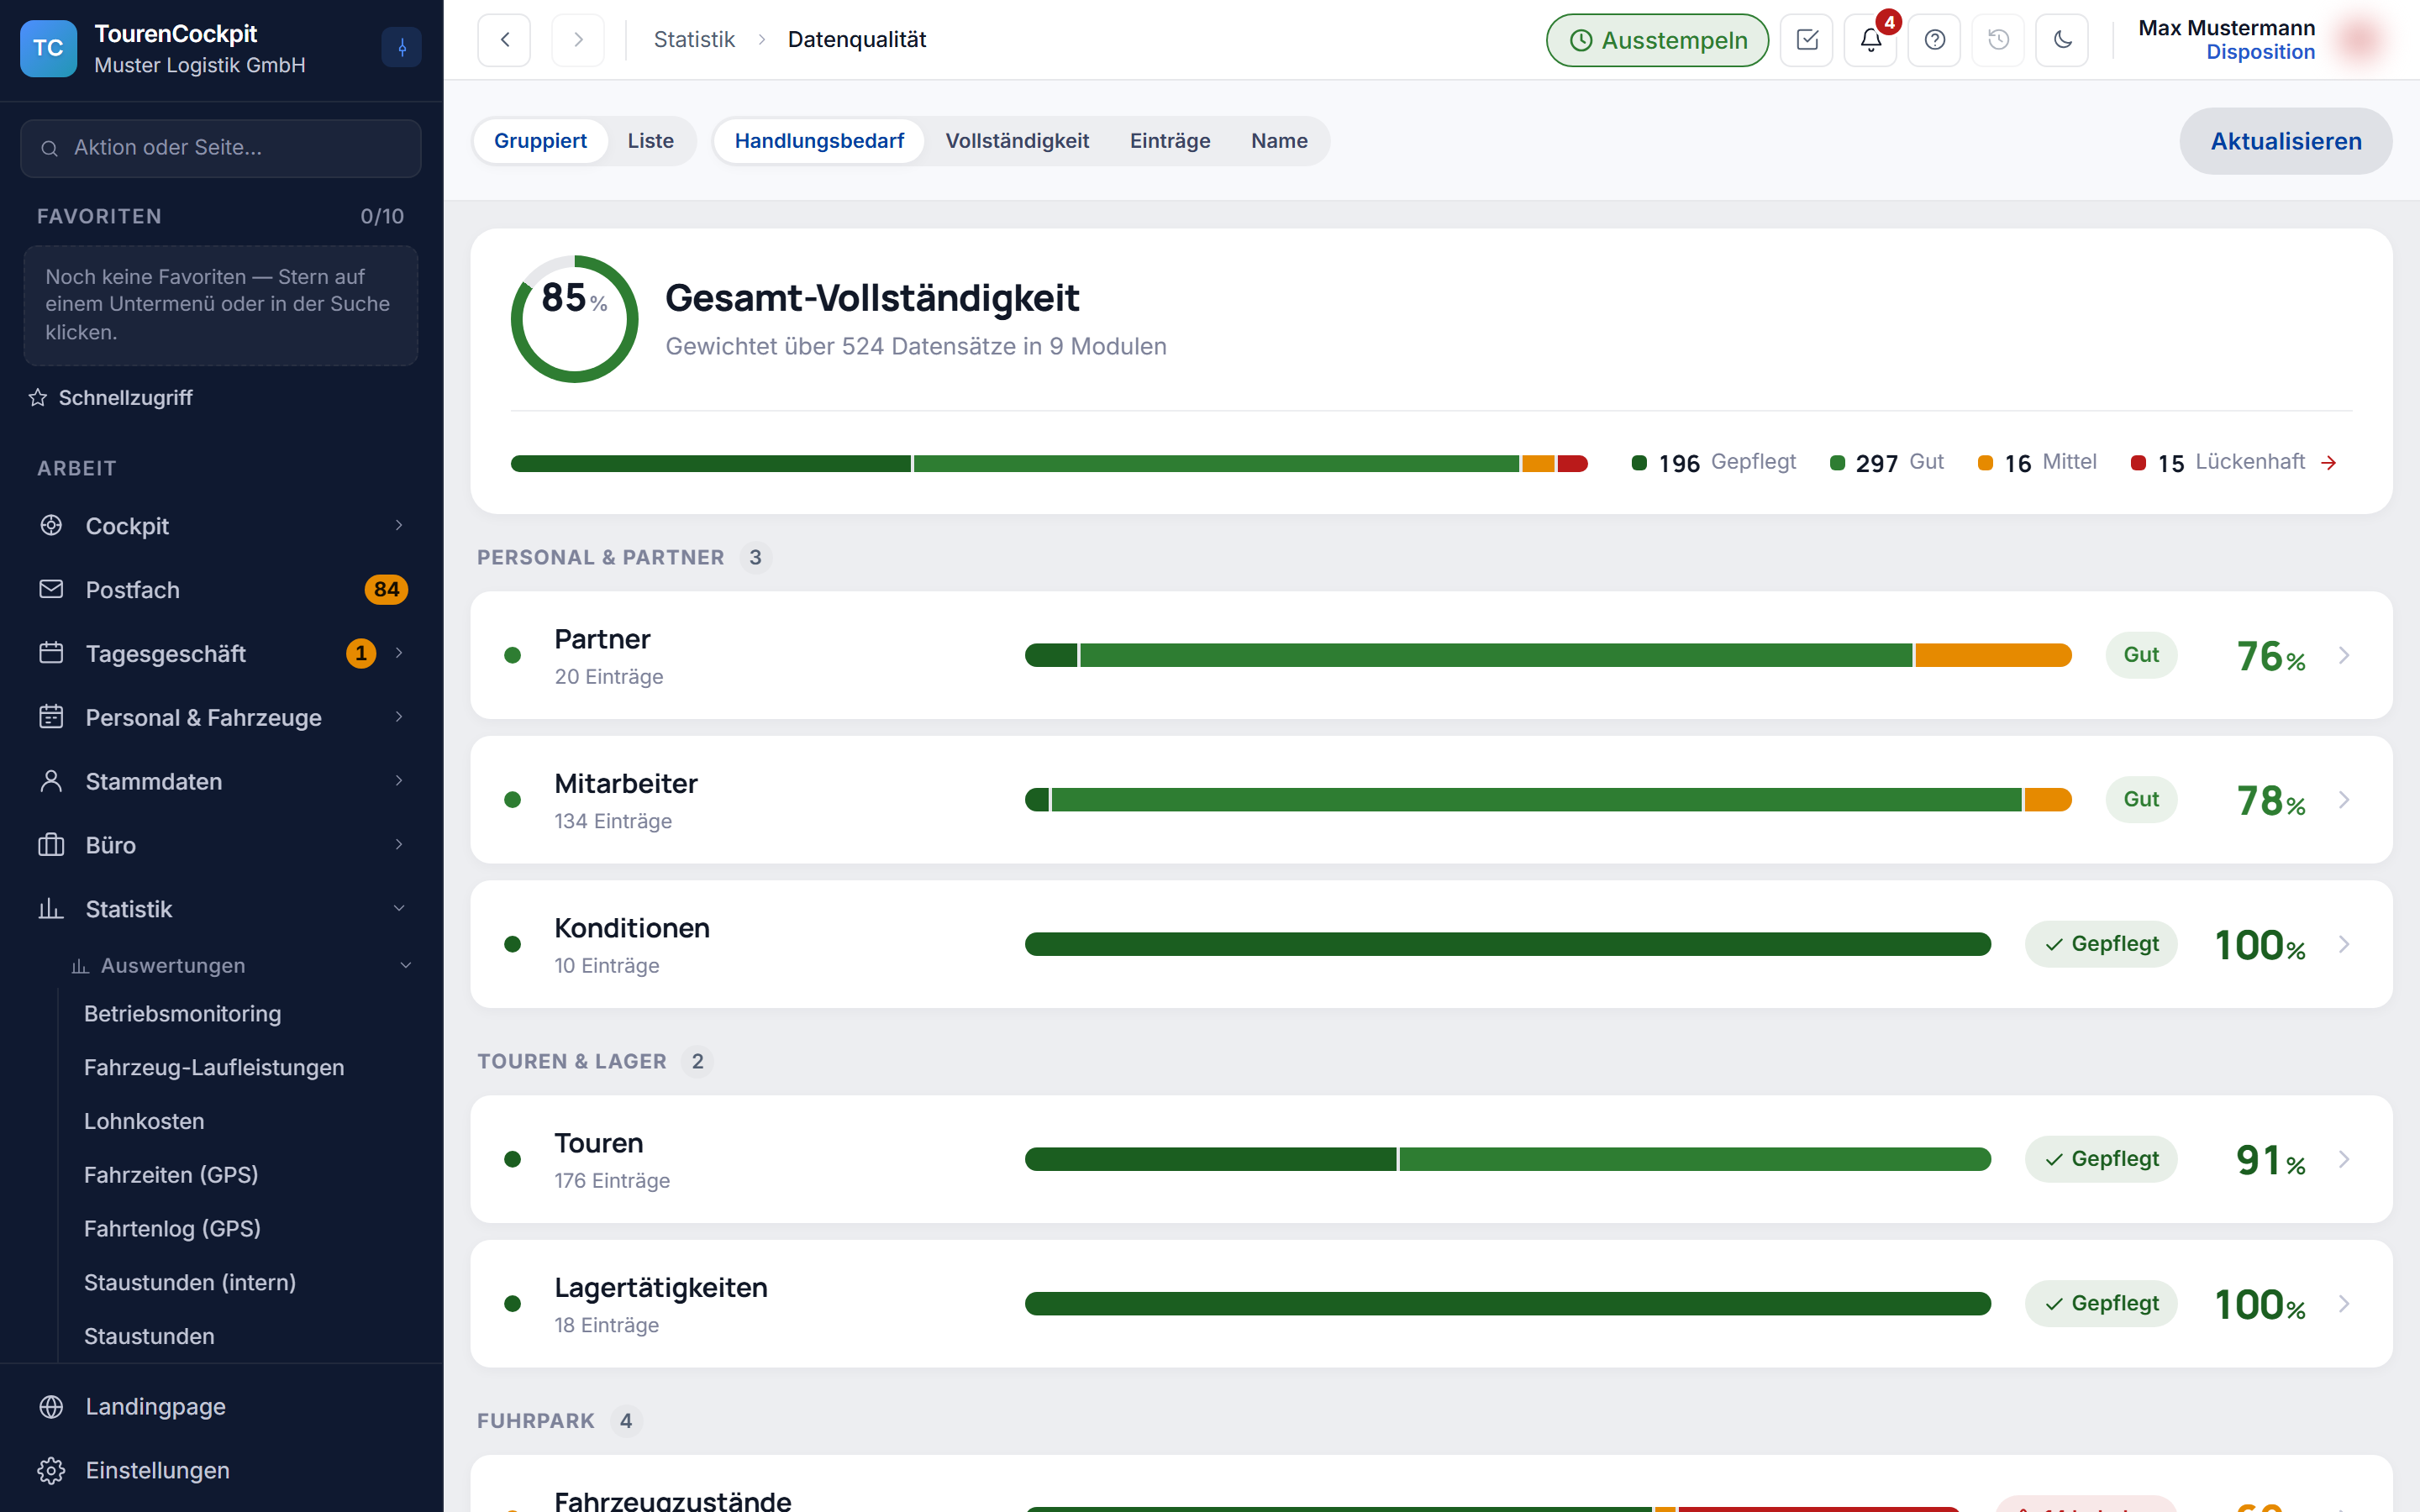Viewport: 2420px width, 1512px height.
Task: Open the help question mark icon
Action: [x=1935, y=40]
